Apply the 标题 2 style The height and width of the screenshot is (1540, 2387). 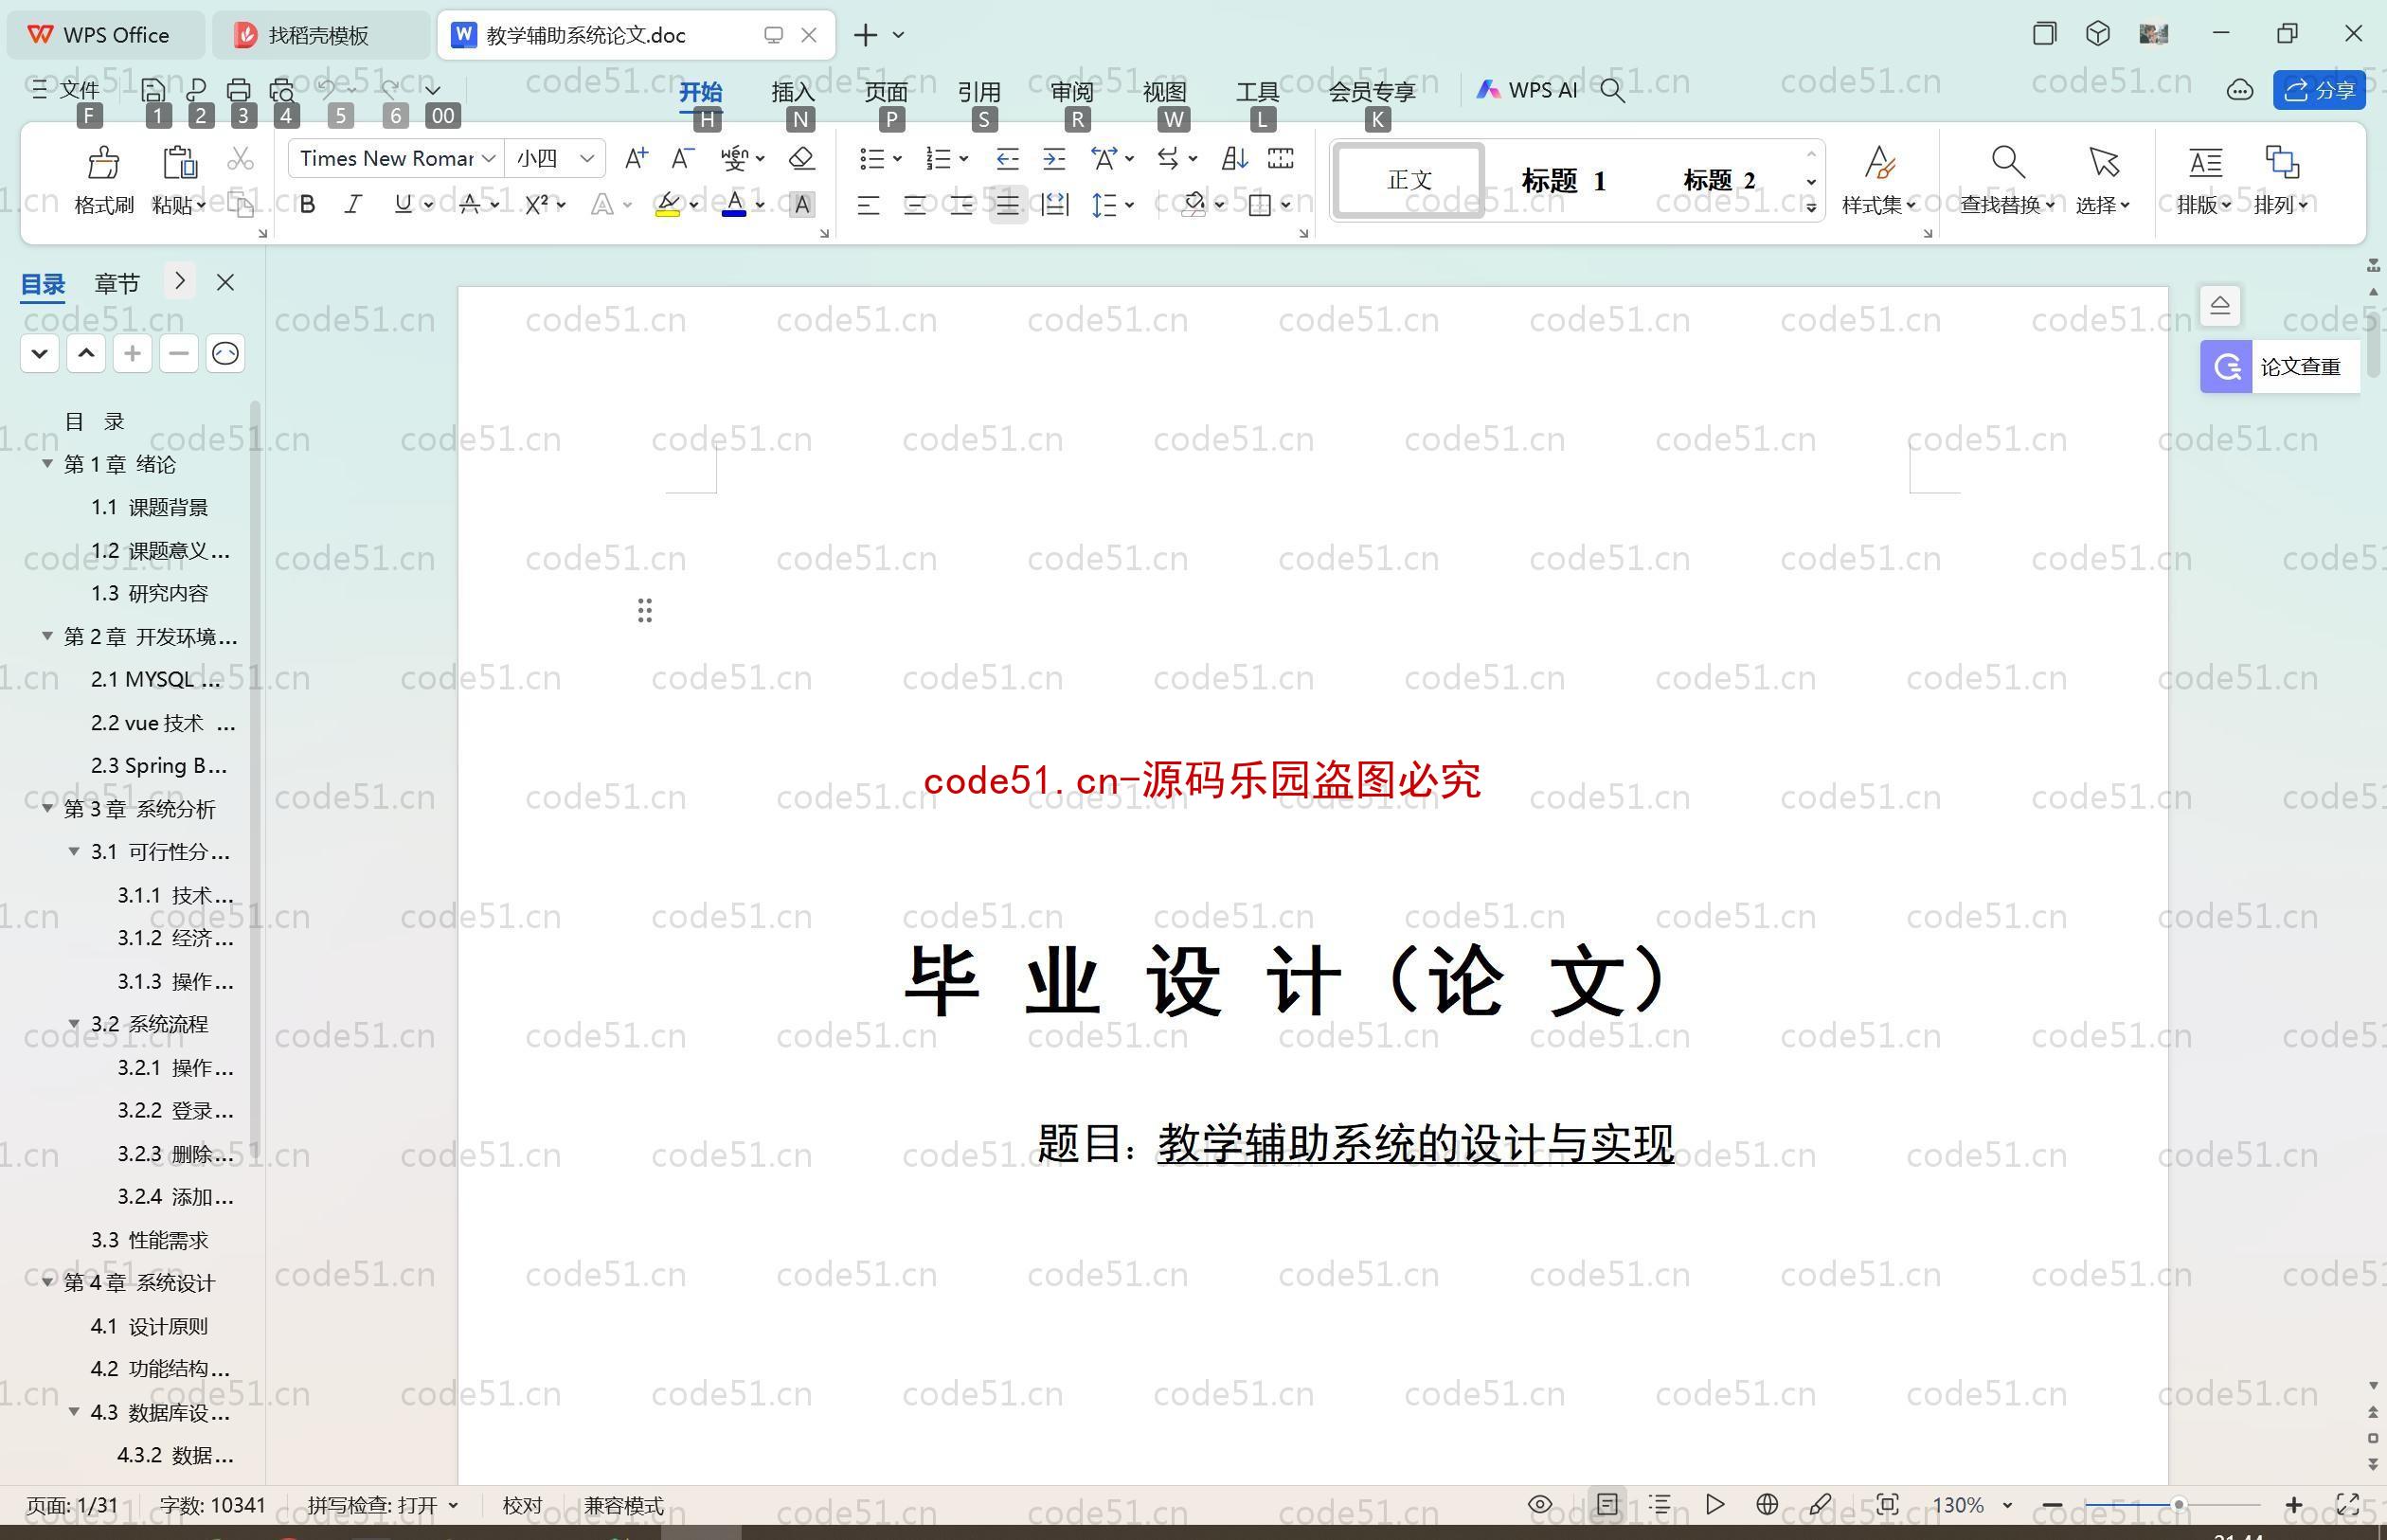coord(1720,181)
